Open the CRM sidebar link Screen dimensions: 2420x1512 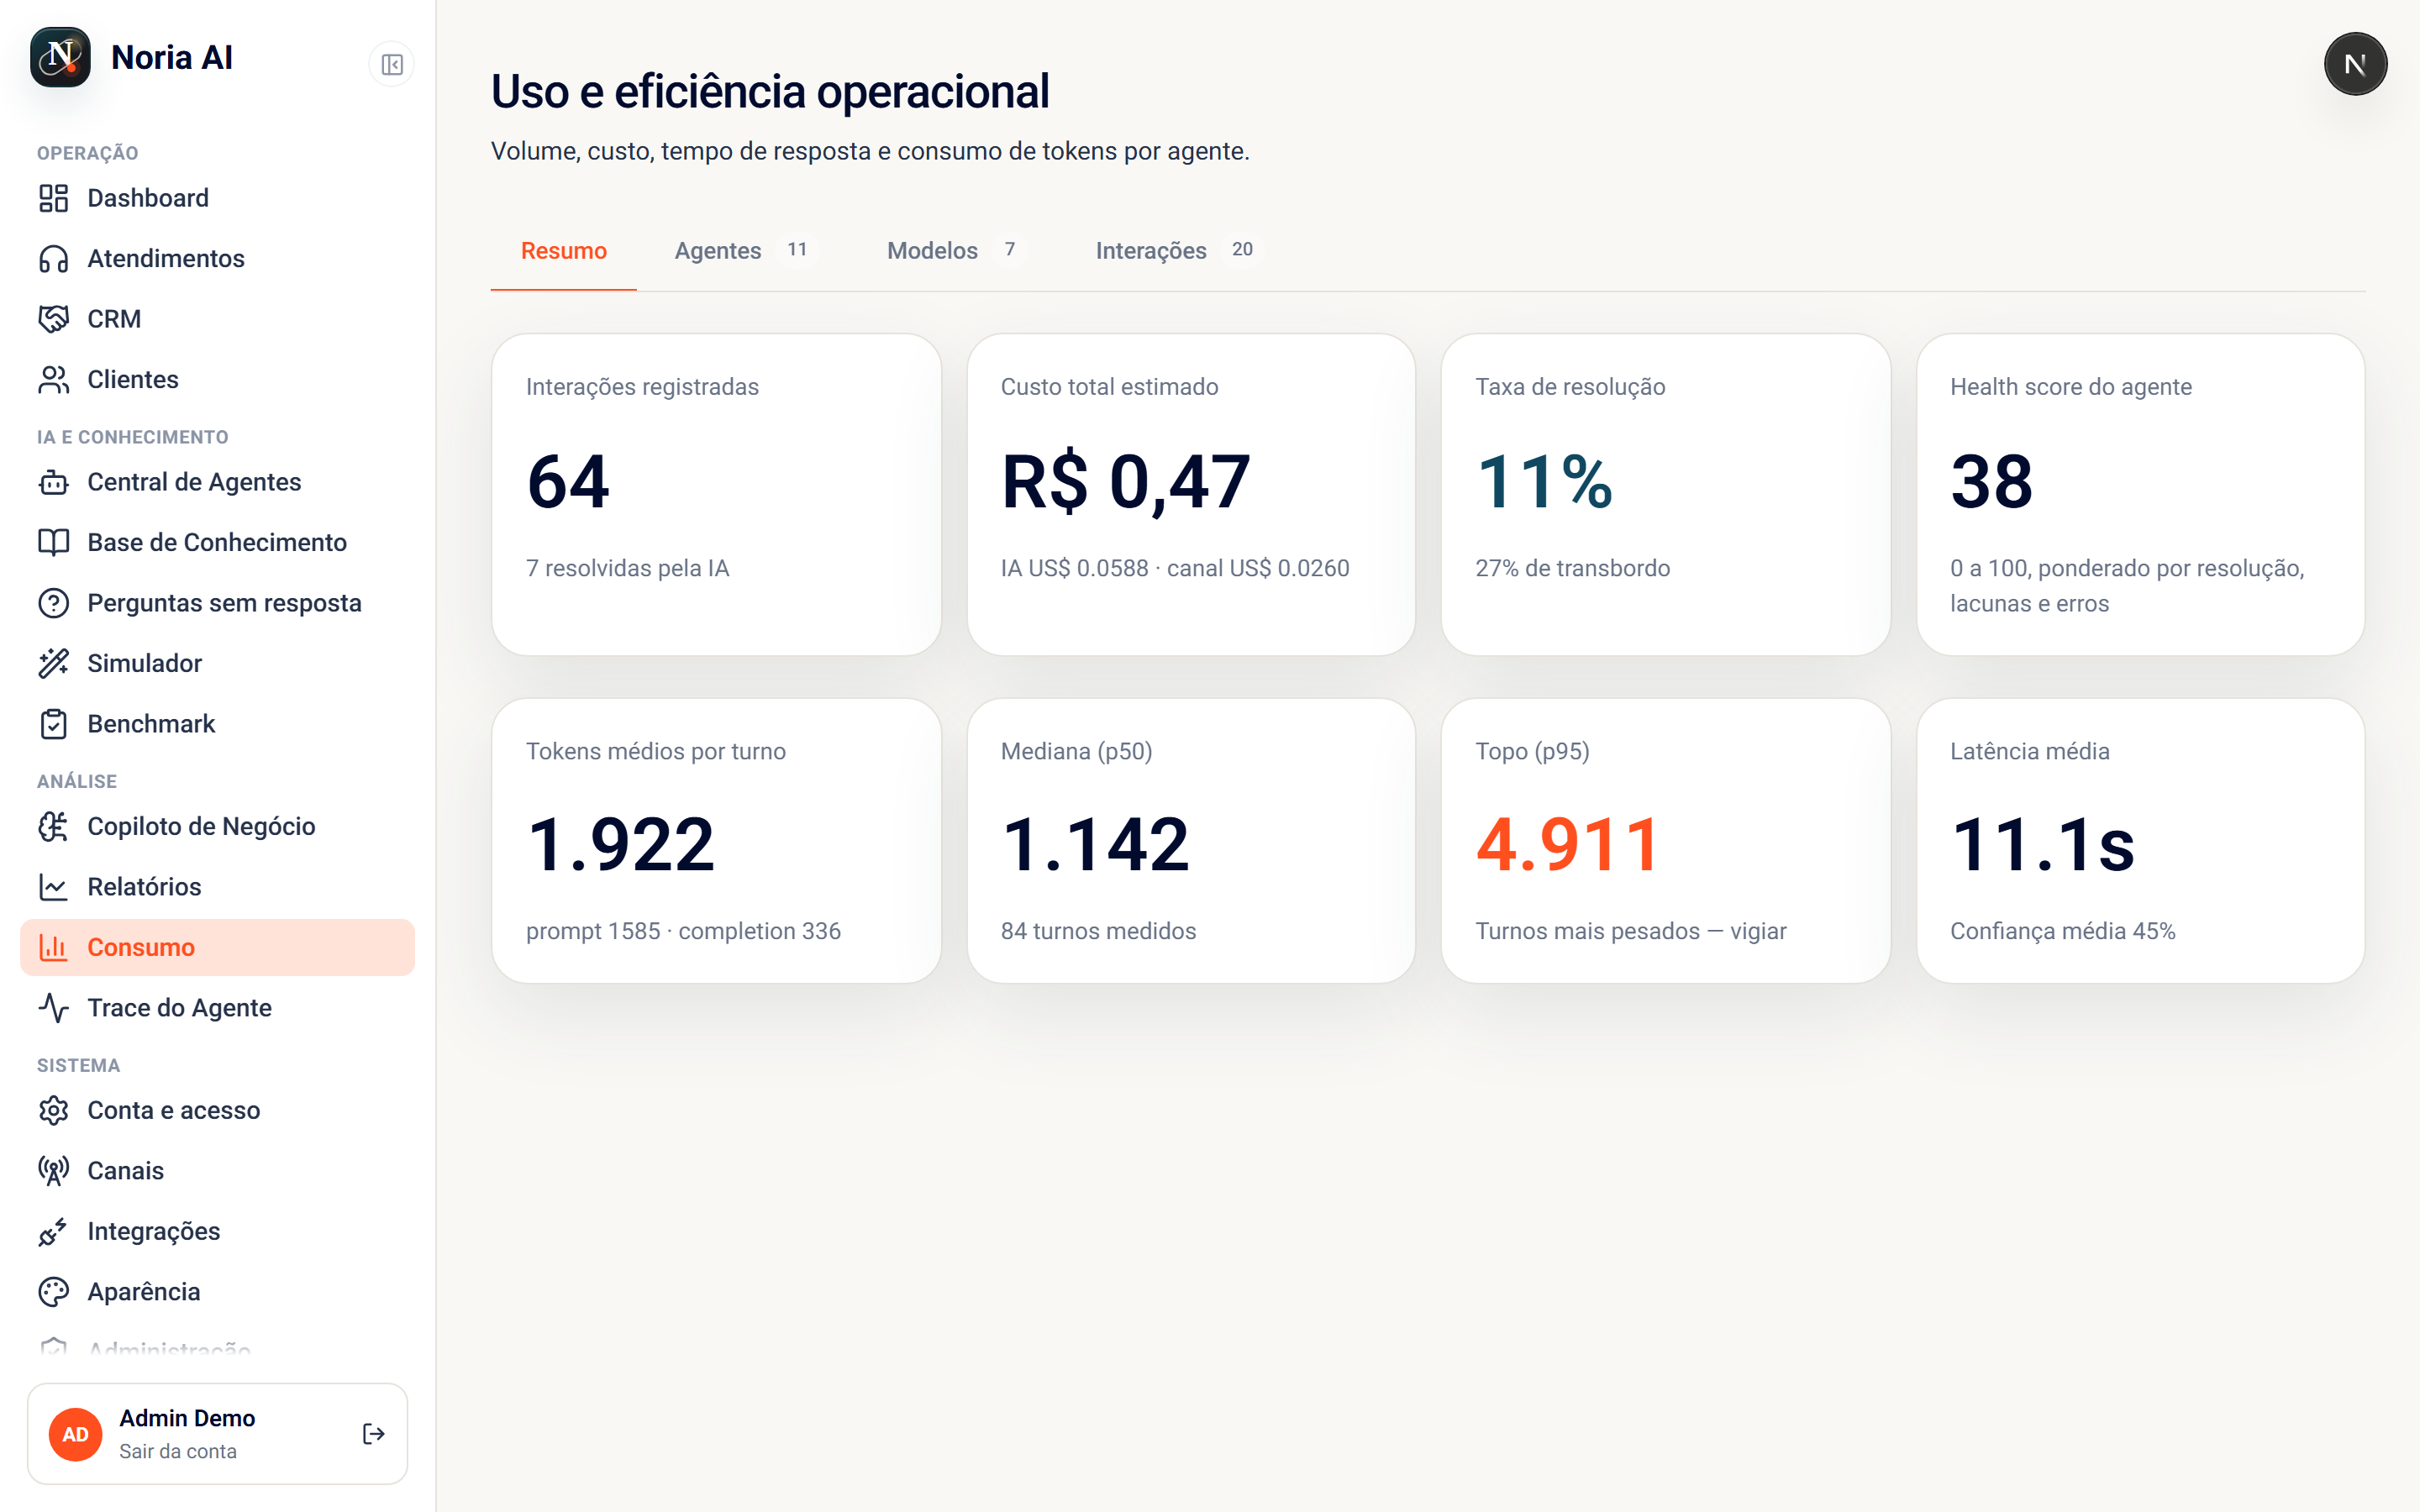pyautogui.click(x=217, y=319)
